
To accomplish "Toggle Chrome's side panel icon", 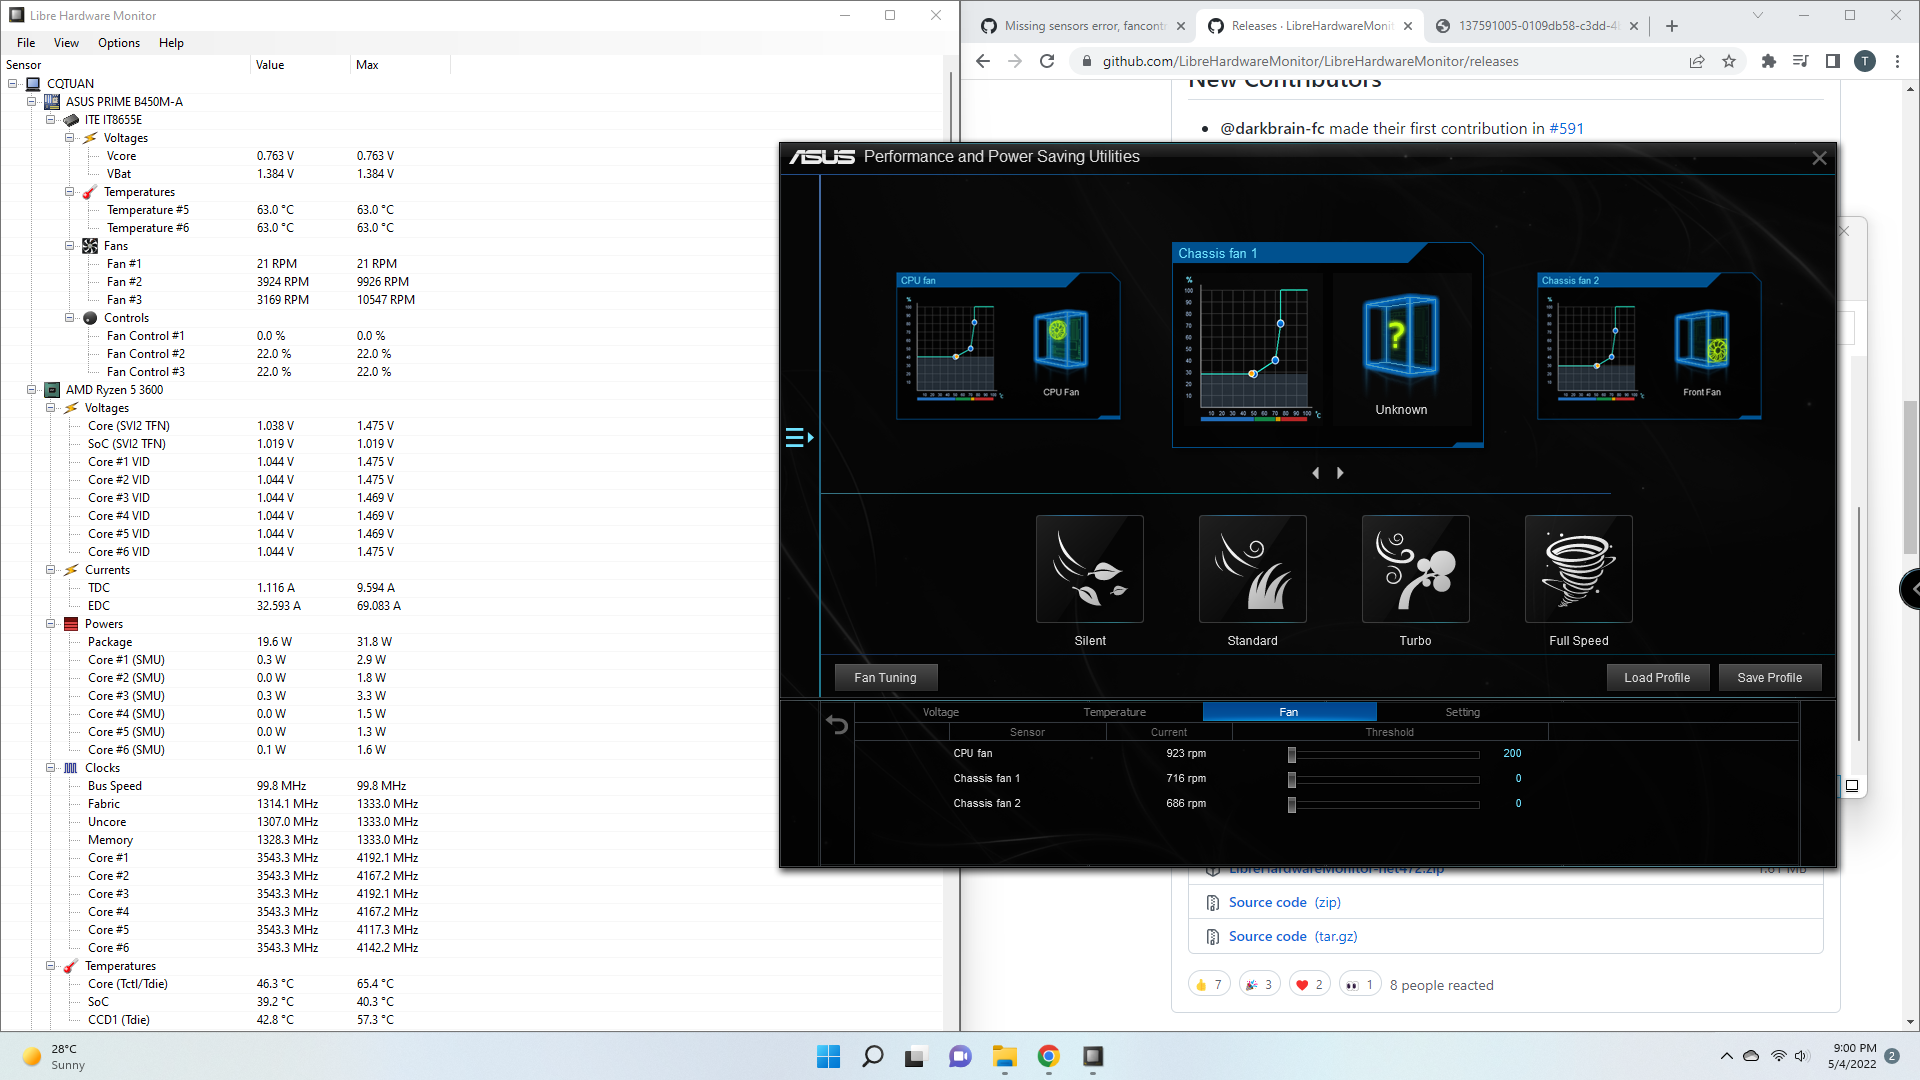I will 1833,61.
